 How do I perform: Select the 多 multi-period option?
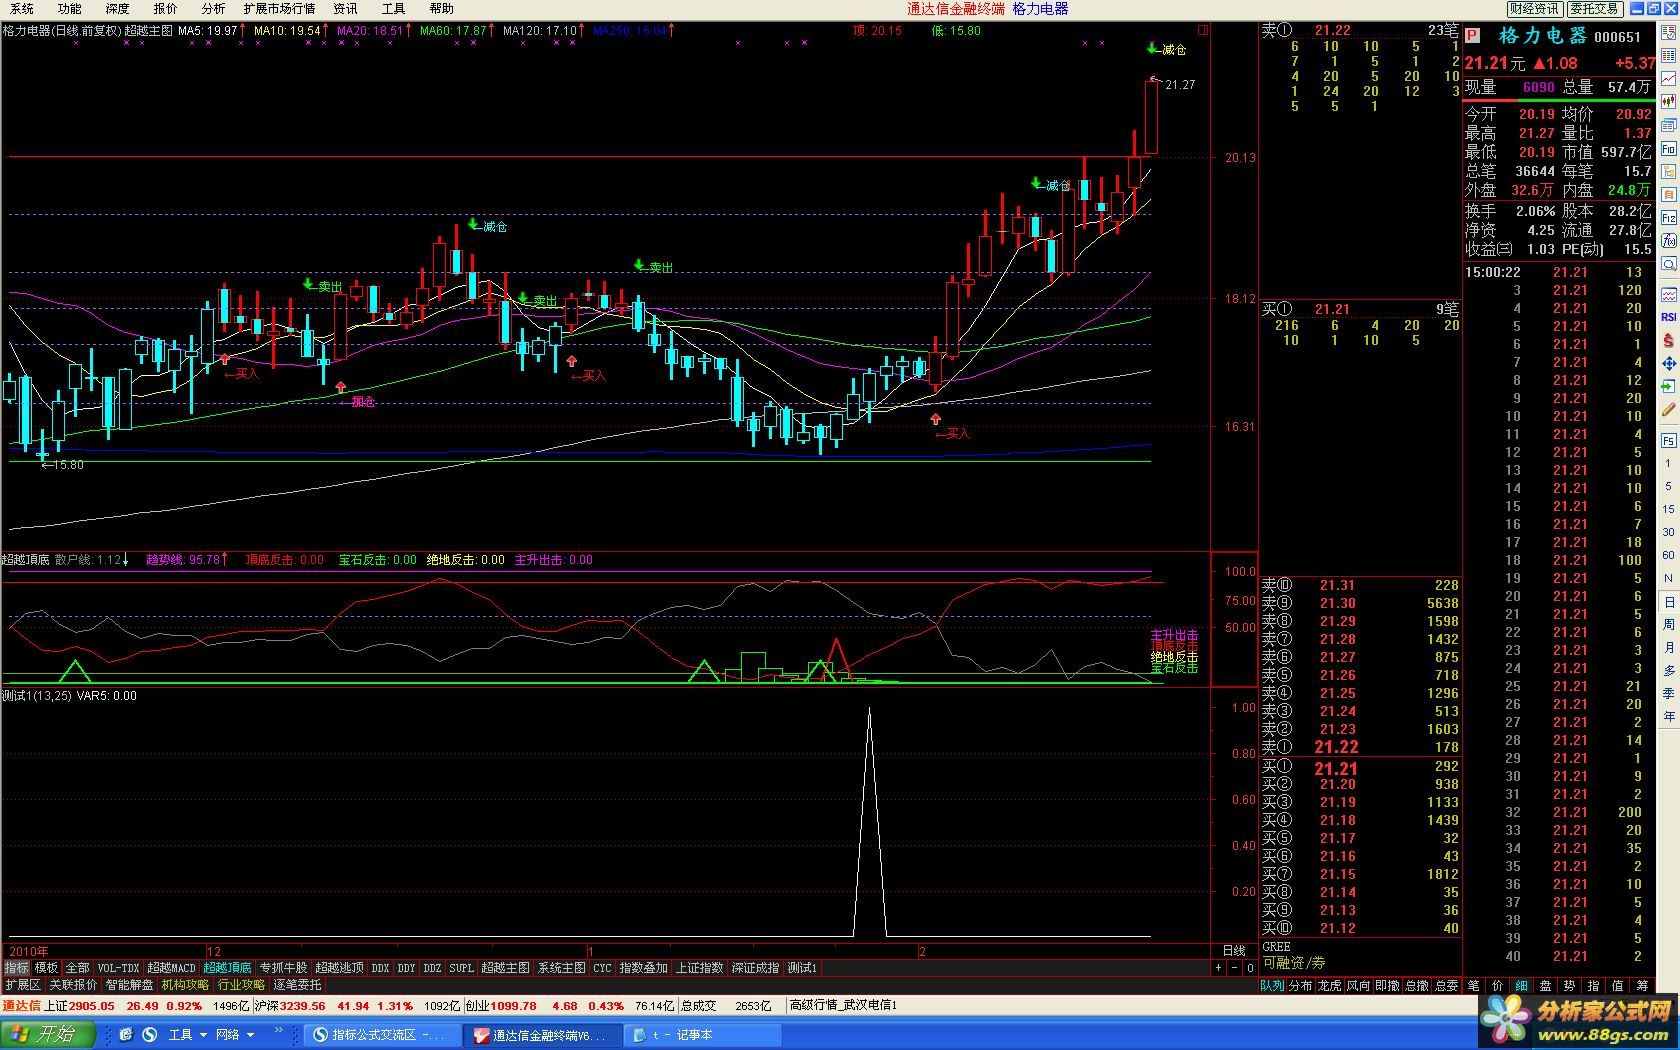[1668, 670]
